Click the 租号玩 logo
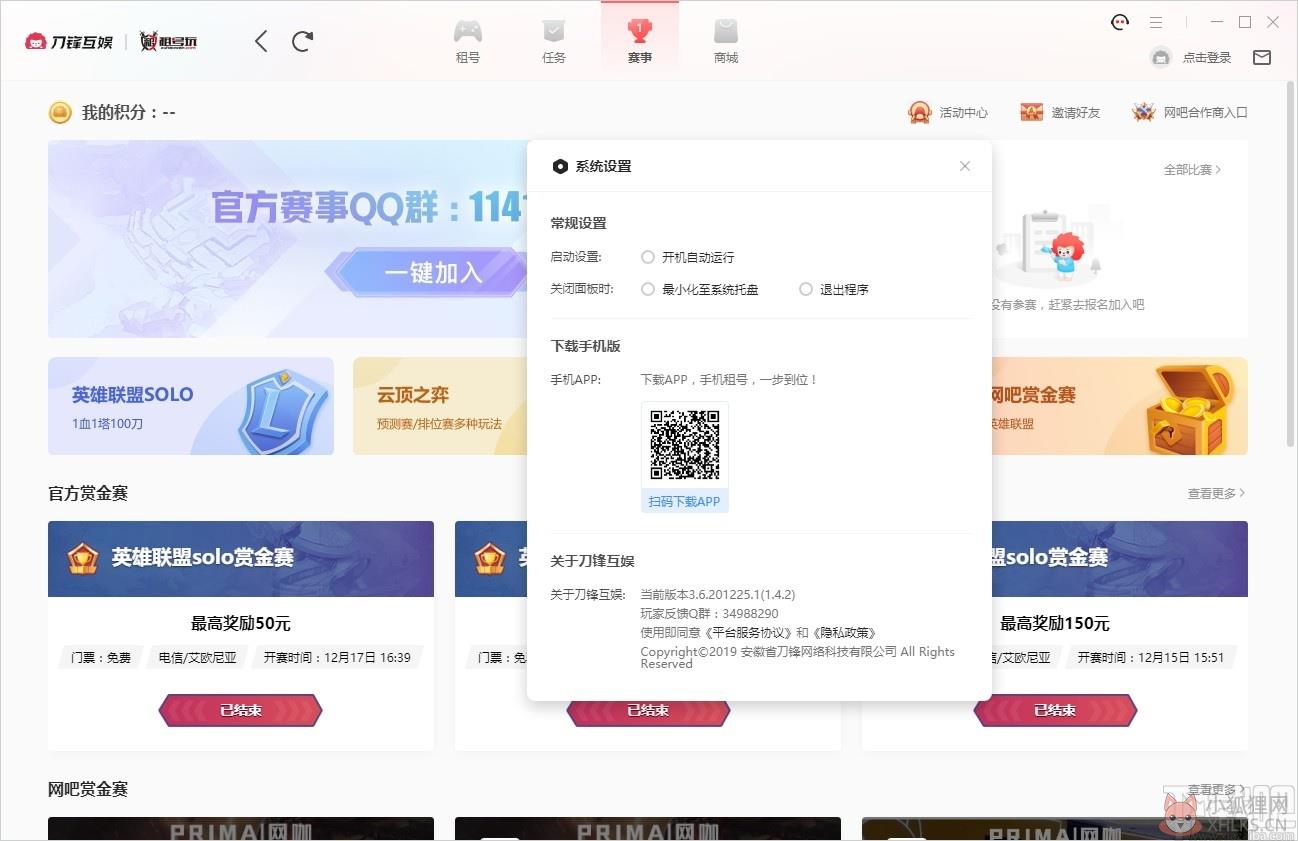1298x841 pixels. 168,41
